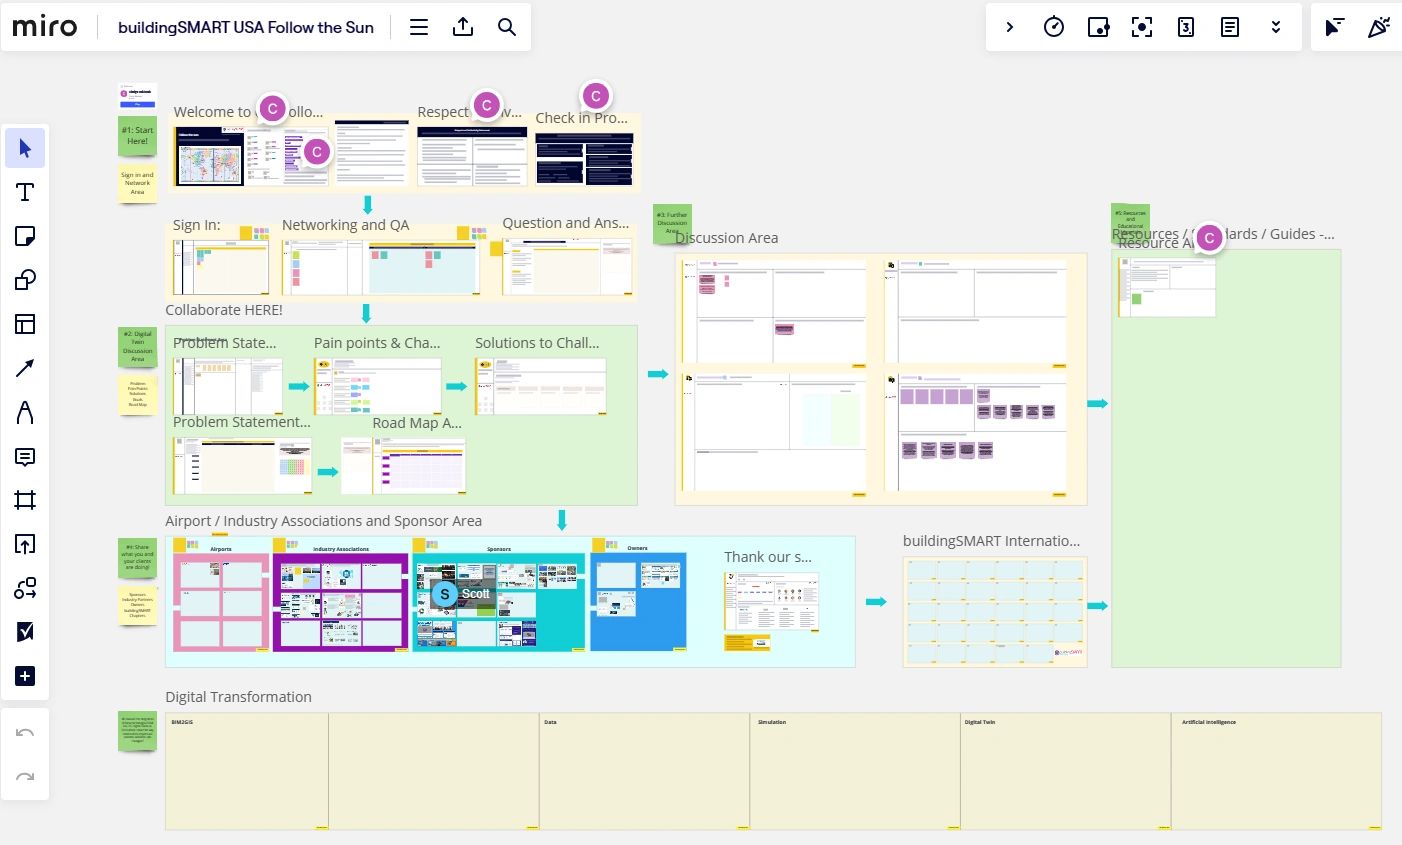The image size is (1402, 845).
Task: Start the timer tool
Action: 1054,27
